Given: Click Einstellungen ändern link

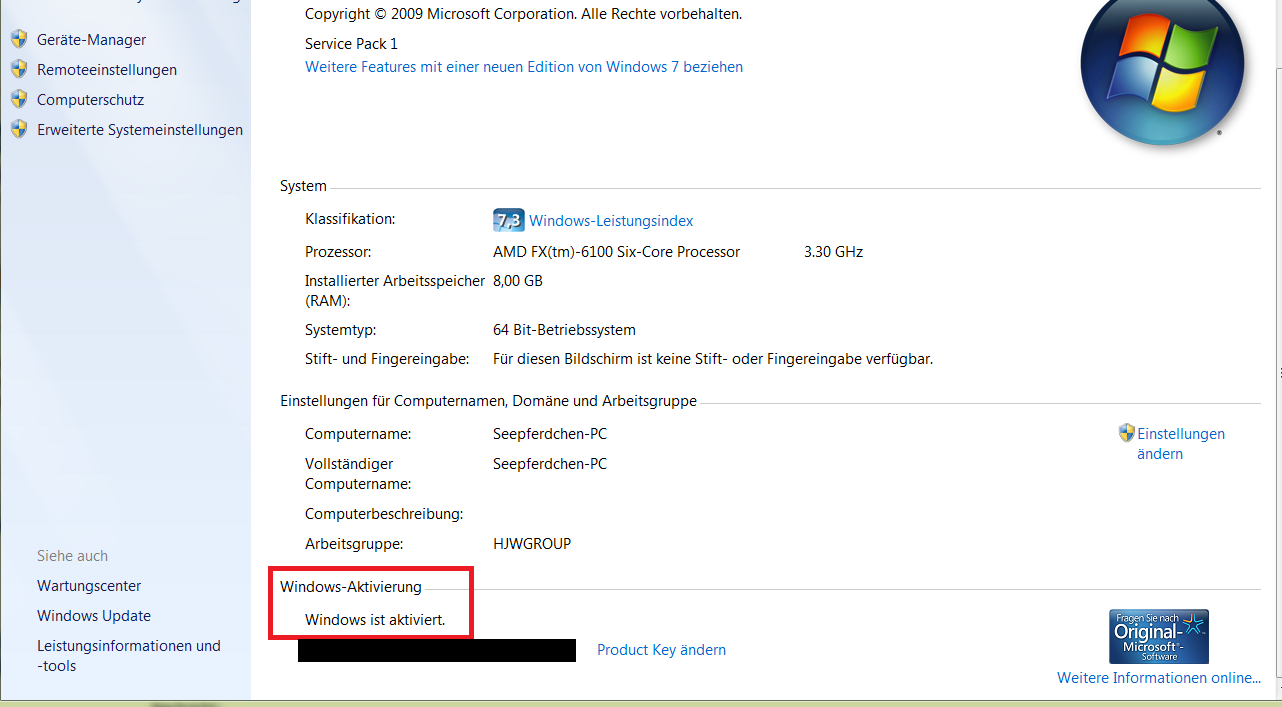Looking at the screenshot, I should (1181, 444).
